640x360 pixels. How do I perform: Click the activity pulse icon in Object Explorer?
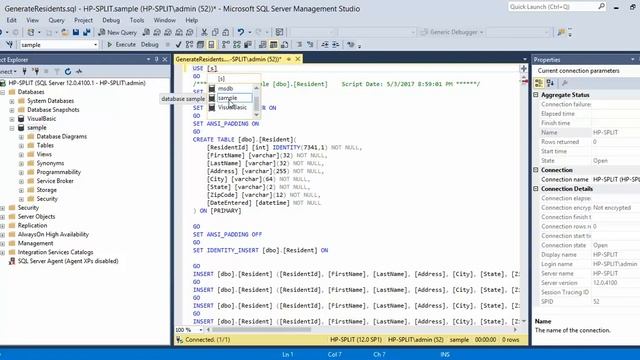[79, 71]
